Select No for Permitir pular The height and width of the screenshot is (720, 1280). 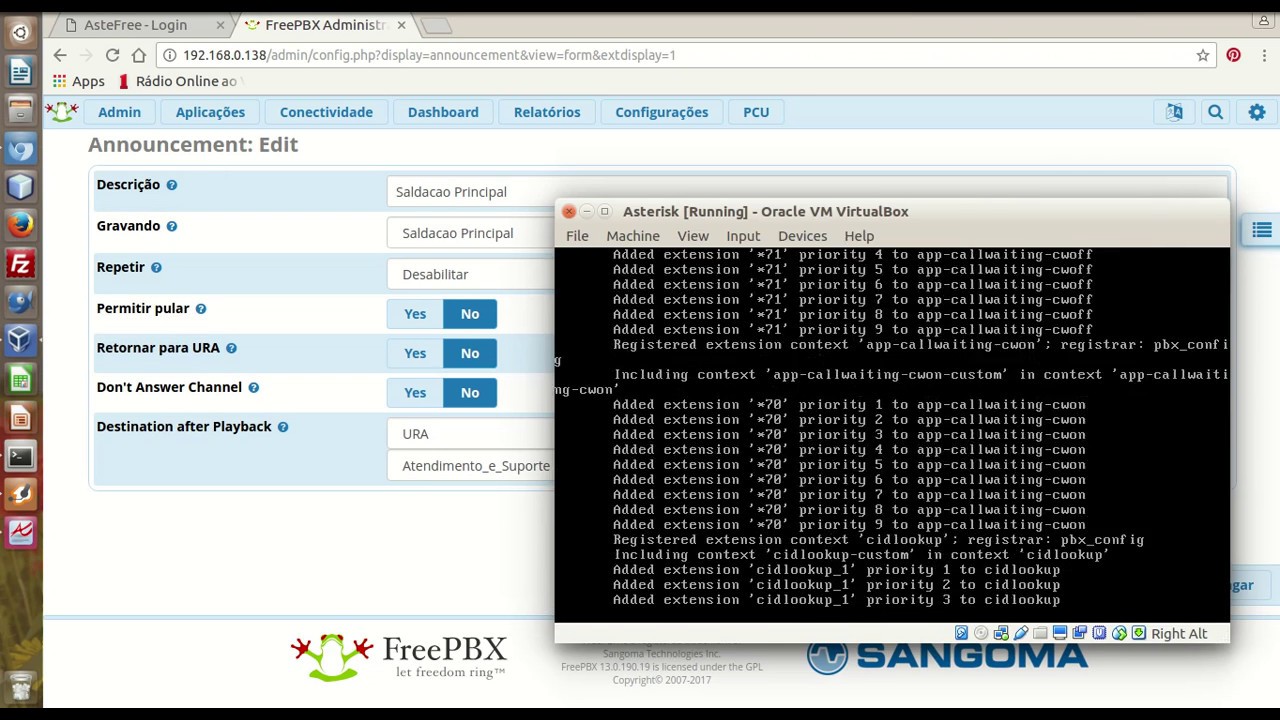[470, 314]
